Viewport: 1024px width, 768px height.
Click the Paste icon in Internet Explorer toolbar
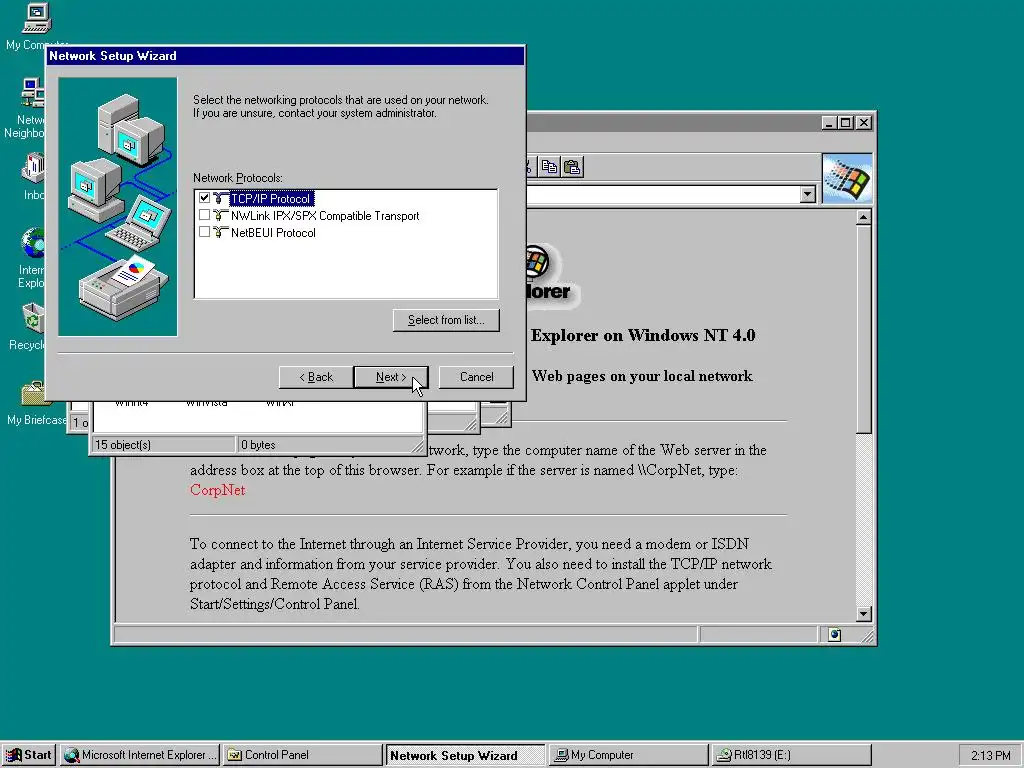coord(572,167)
